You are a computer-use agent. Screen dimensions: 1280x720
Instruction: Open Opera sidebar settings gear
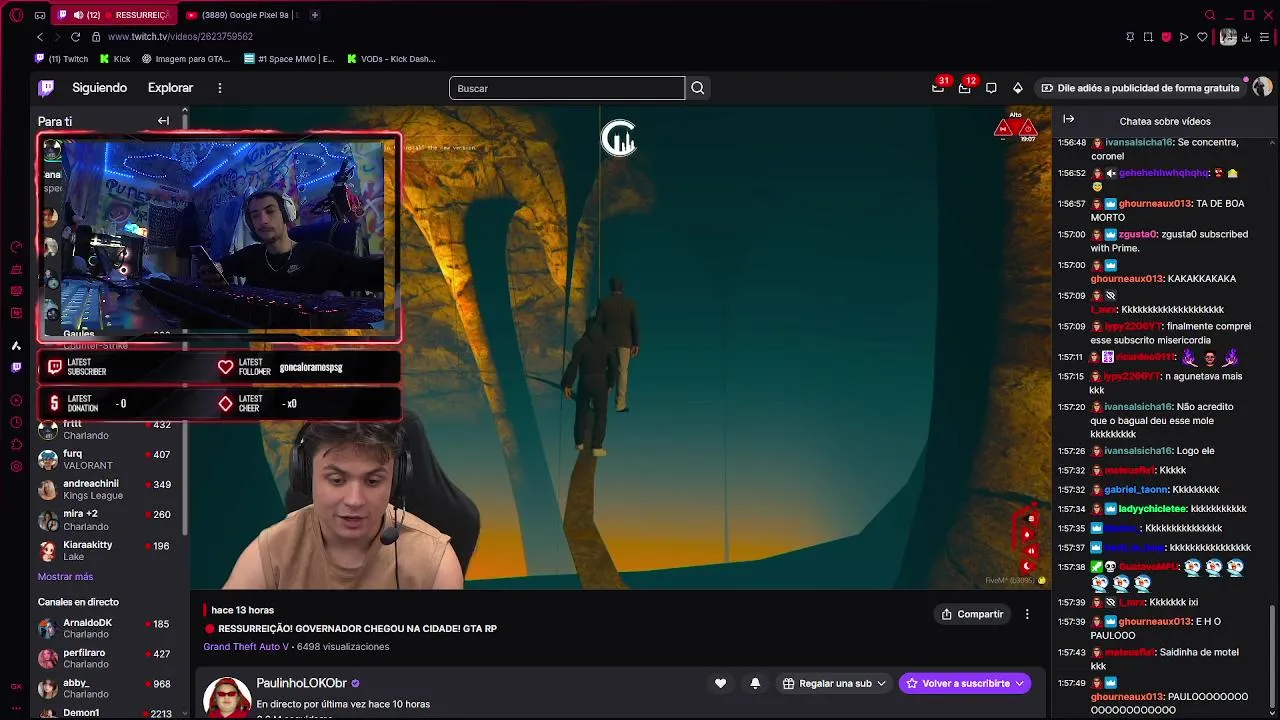[16, 467]
